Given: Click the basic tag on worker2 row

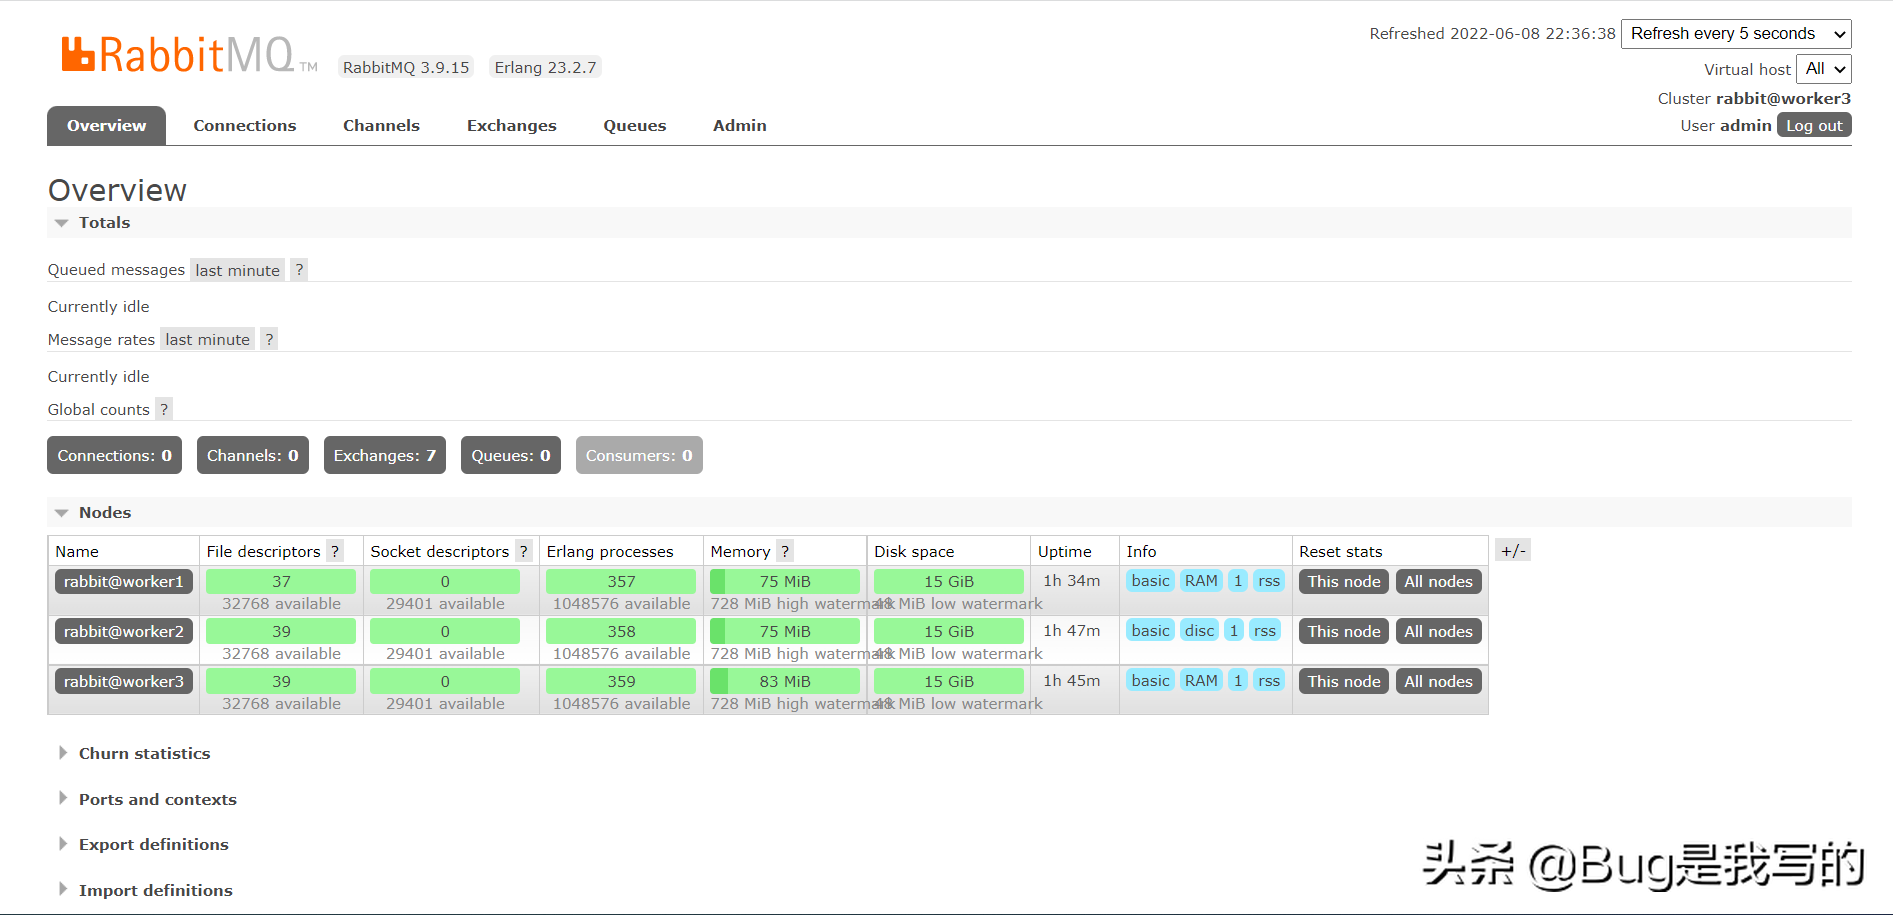Looking at the screenshot, I should [1150, 631].
